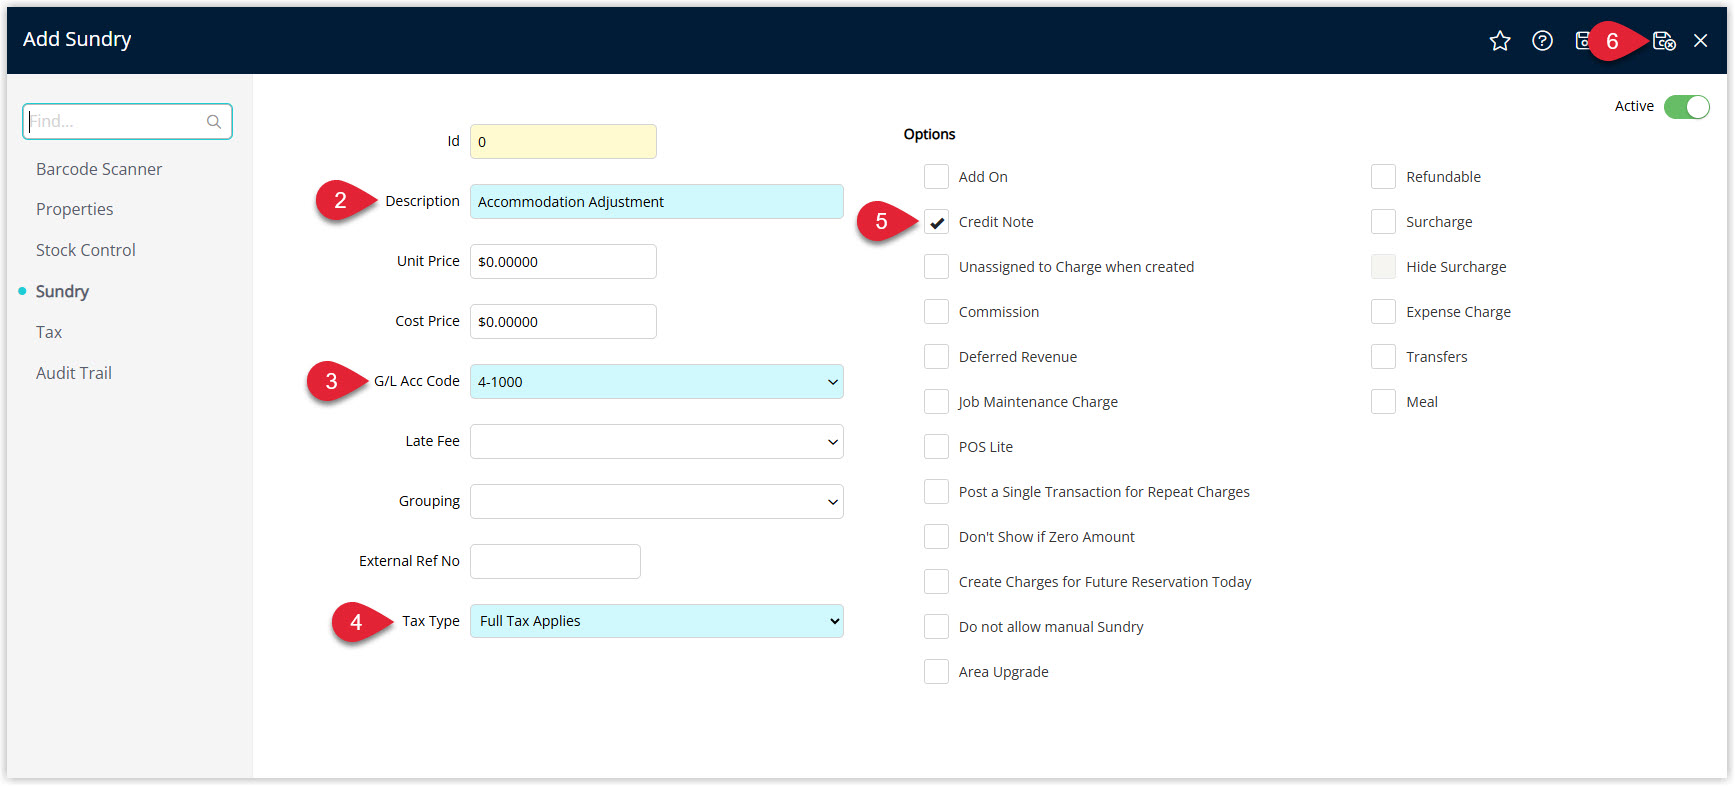Image resolution: width=1735 pixels, height=786 pixels.
Task: Uncheck the Credit Note checkbox
Action: 936,222
